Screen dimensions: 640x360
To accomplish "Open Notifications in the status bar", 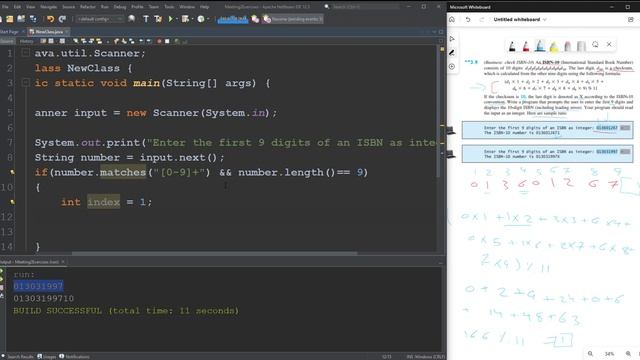I will click(x=74, y=356).
